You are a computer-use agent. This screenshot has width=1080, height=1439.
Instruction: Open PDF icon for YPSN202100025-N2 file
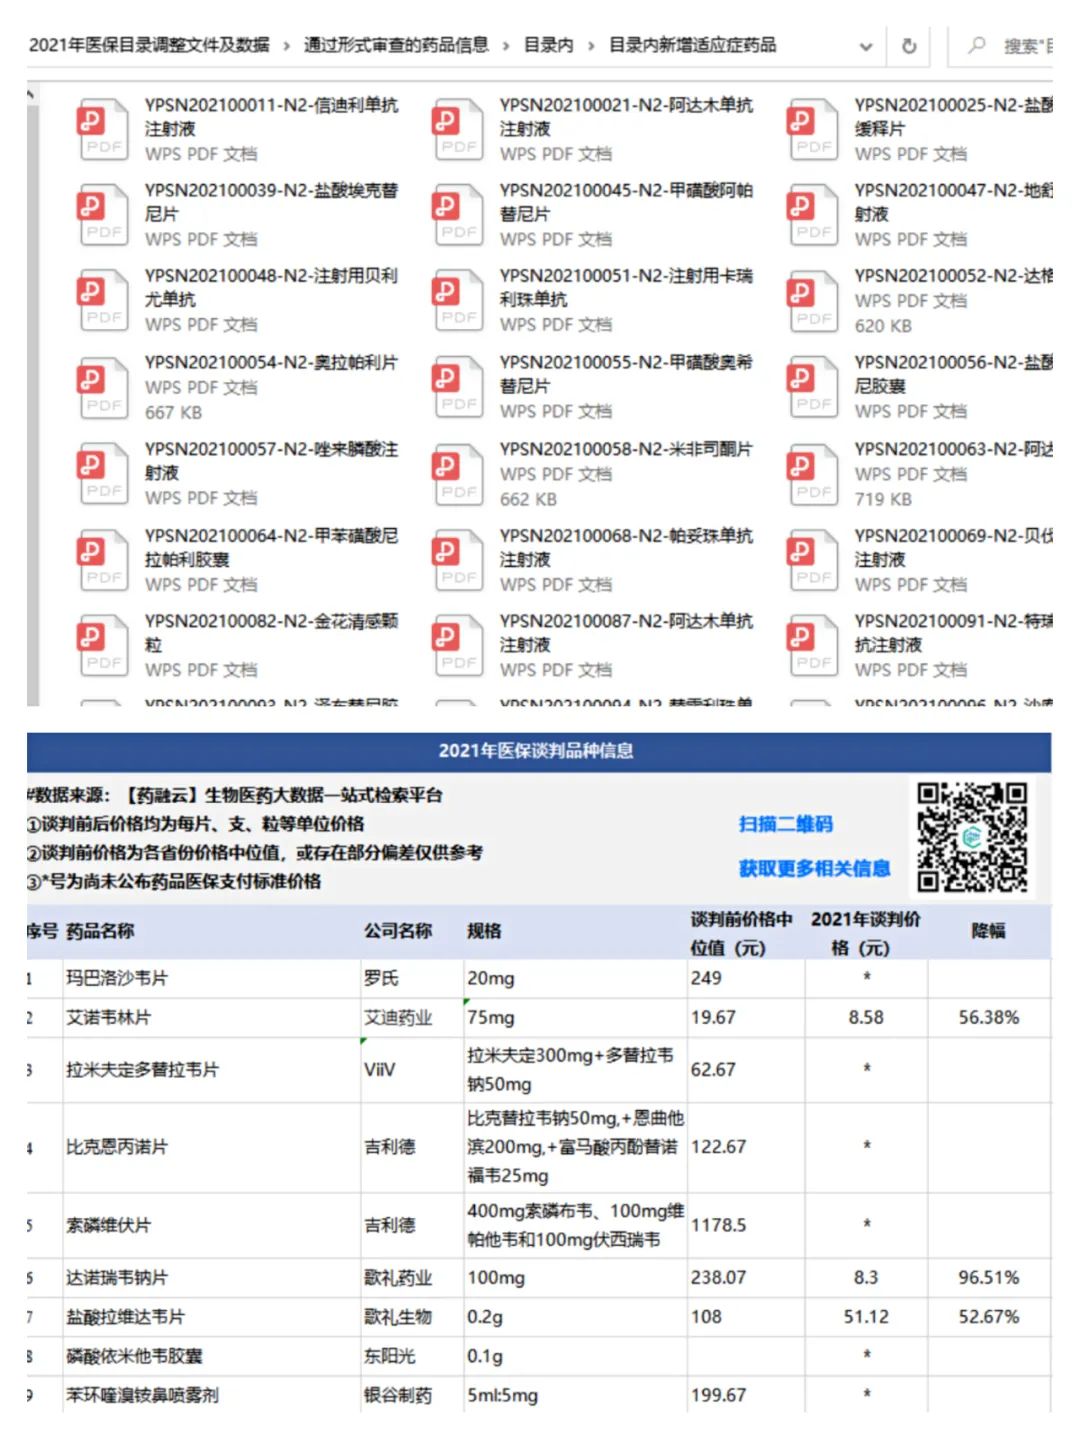(812, 129)
